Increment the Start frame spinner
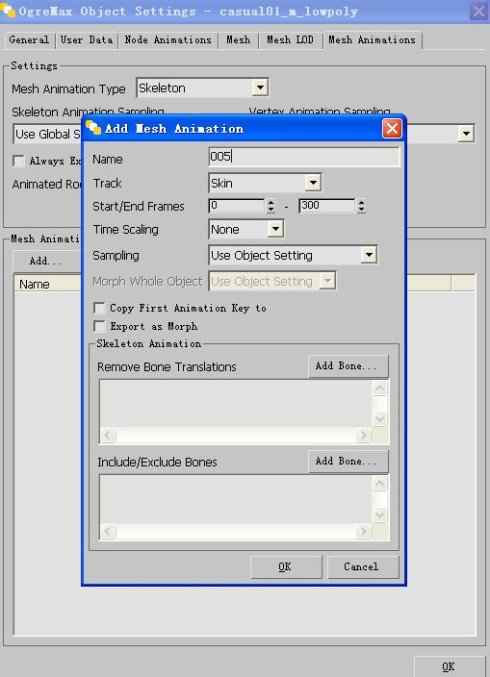Viewport: 490px width, 677px height. pyautogui.click(x=271, y=202)
